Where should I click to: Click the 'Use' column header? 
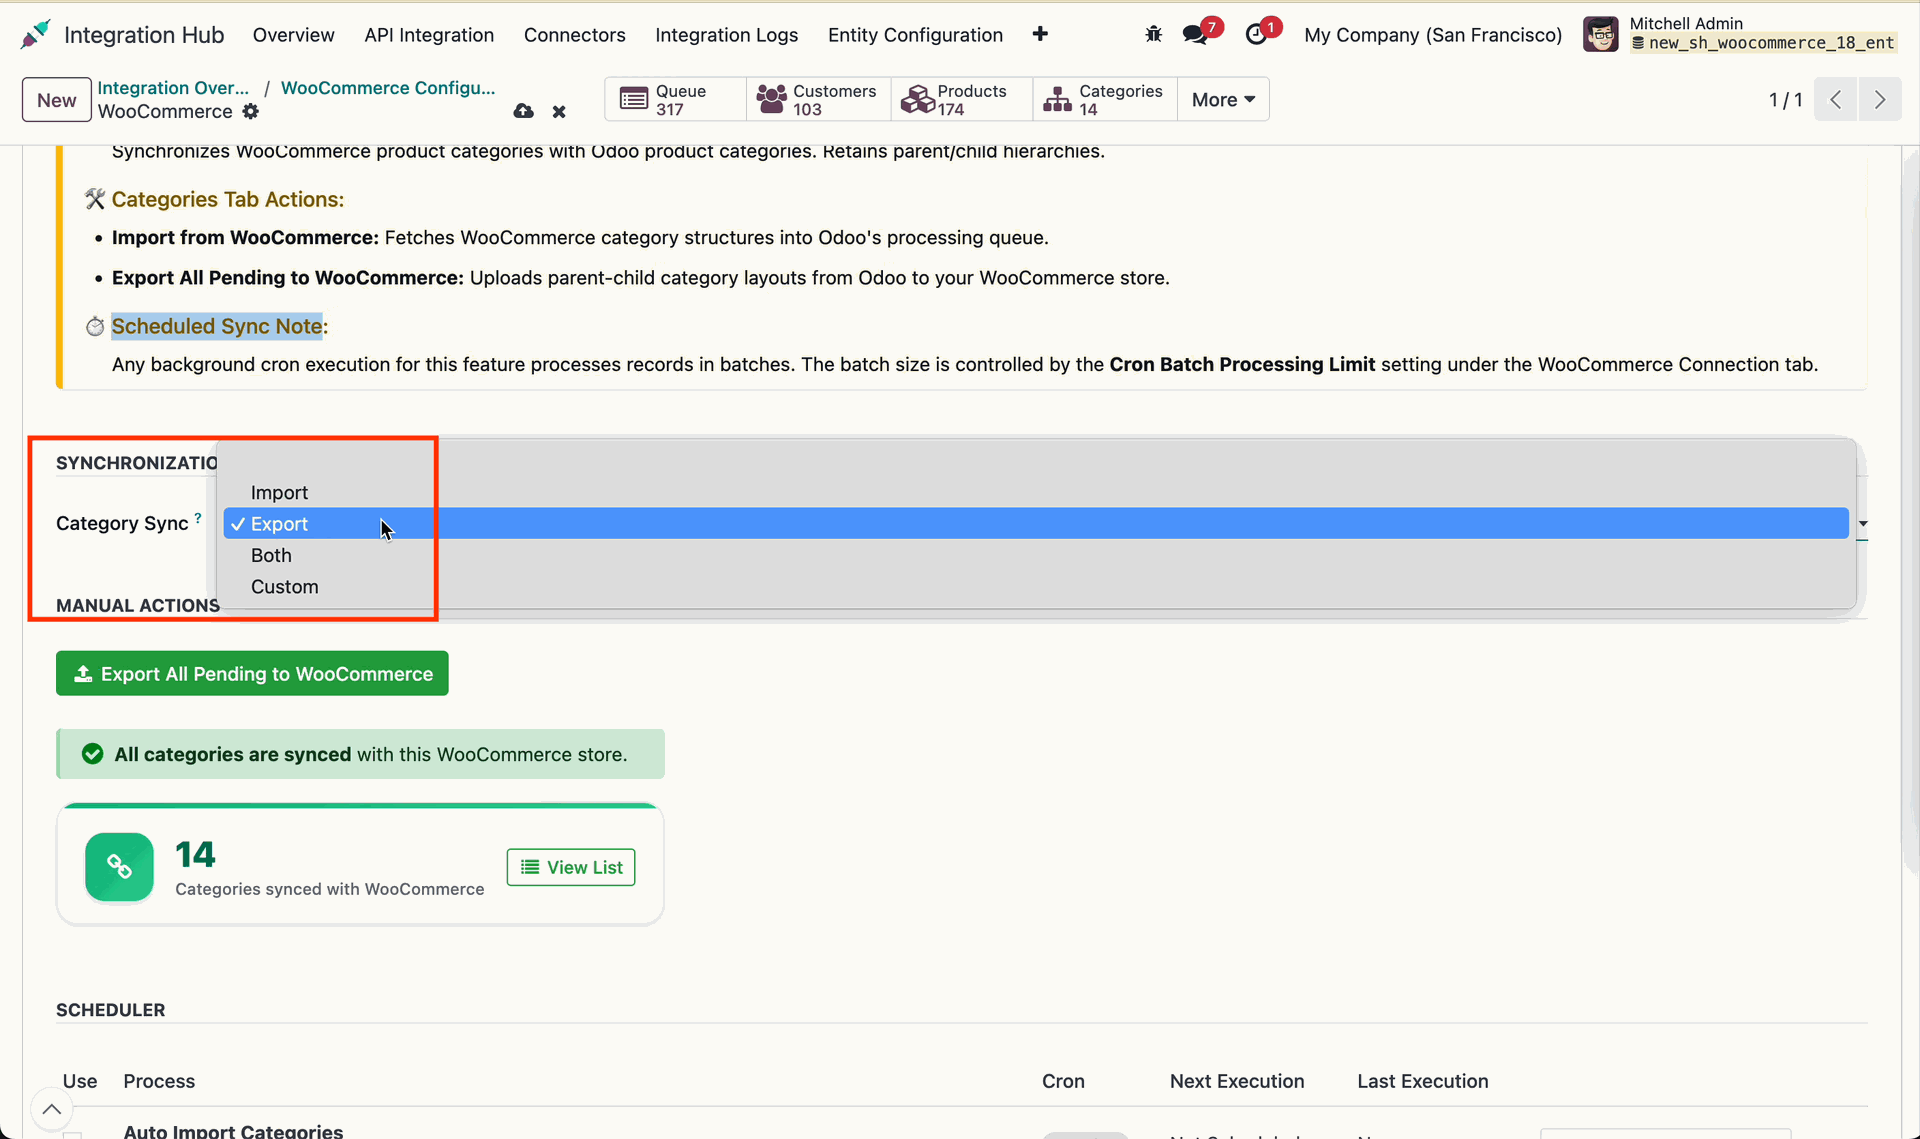pyautogui.click(x=80, y=1081)
